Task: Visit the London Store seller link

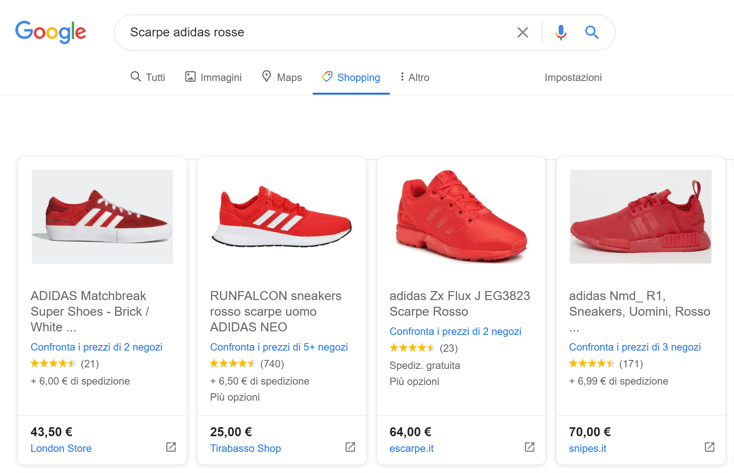Action: coord(61,448)
